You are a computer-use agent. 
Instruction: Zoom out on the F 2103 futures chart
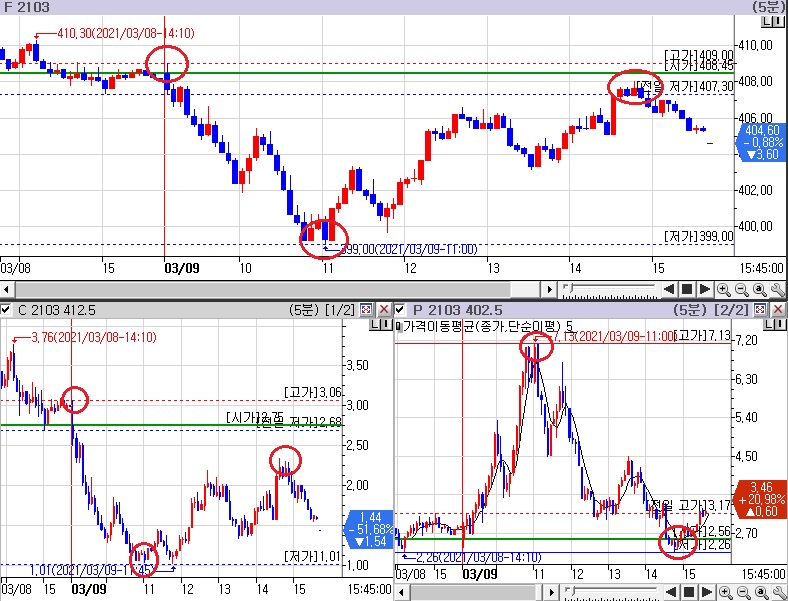tap(742, 289)
